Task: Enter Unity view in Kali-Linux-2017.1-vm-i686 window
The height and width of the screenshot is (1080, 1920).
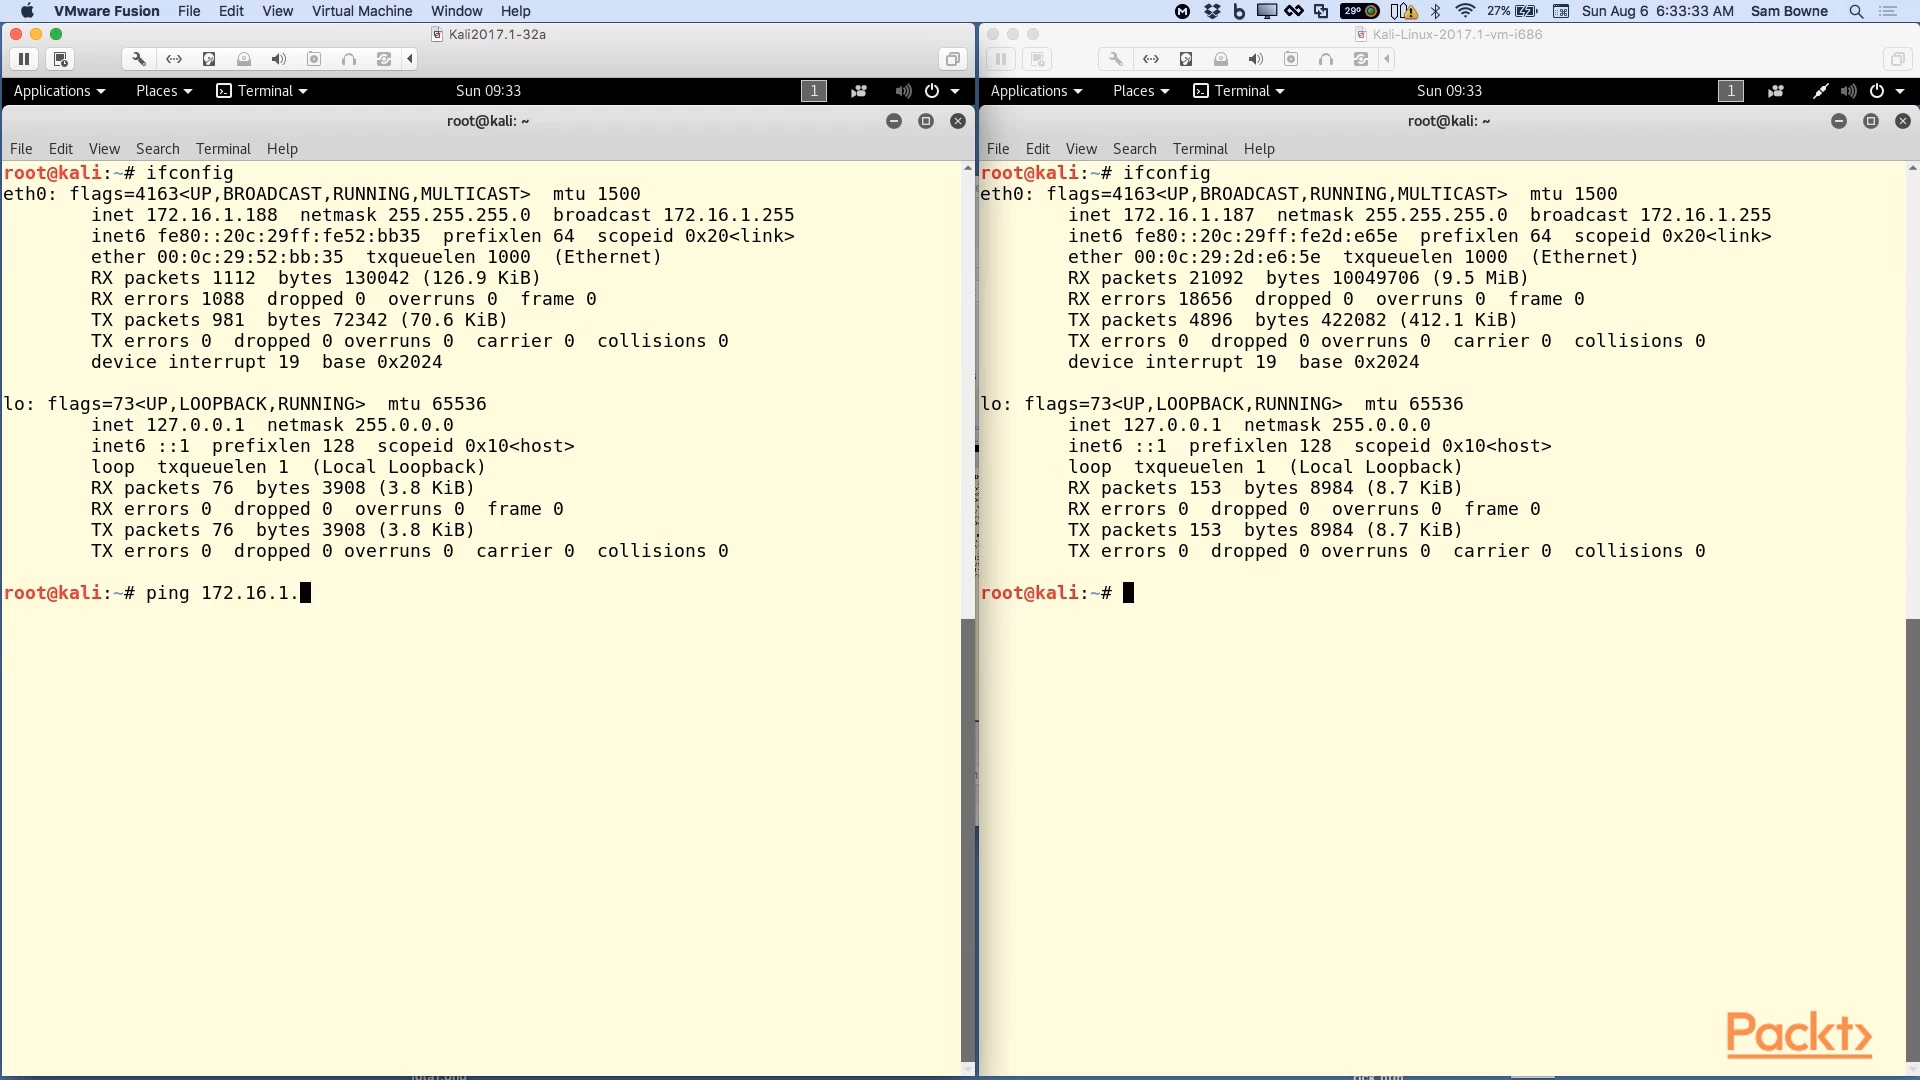Action: pos(1897,59)
